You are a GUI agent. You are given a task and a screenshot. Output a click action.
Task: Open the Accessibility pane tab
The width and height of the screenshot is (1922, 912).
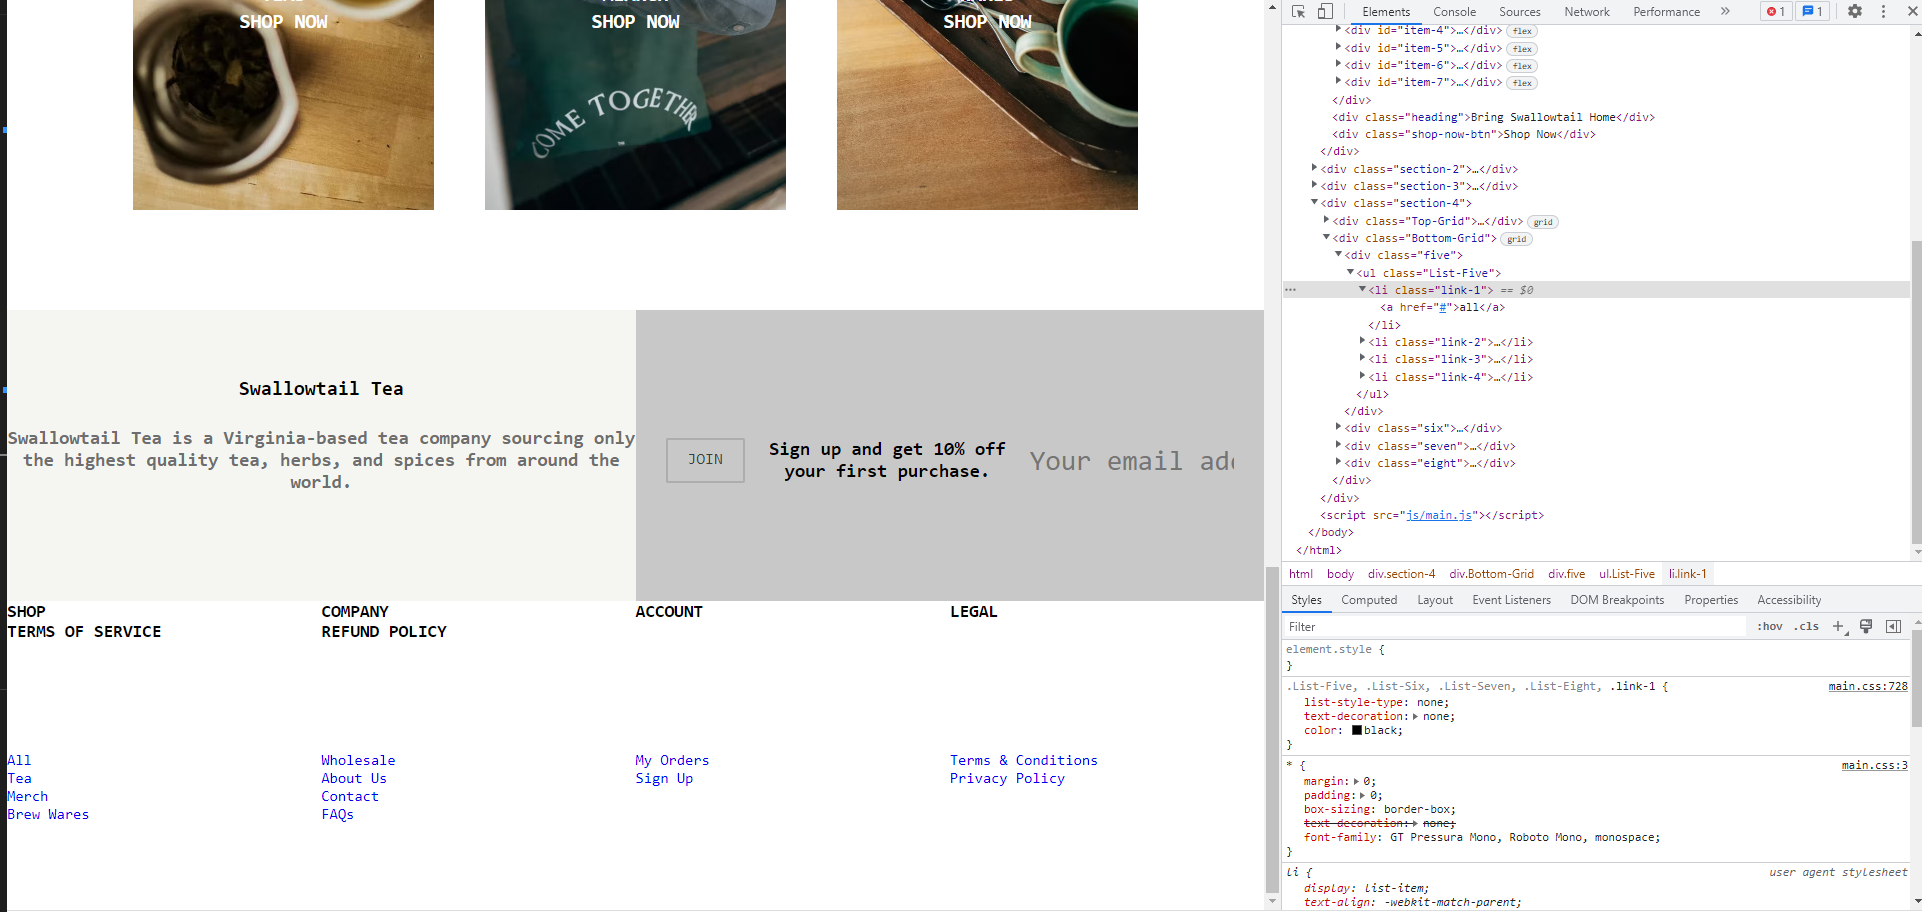coord(1789,600)
